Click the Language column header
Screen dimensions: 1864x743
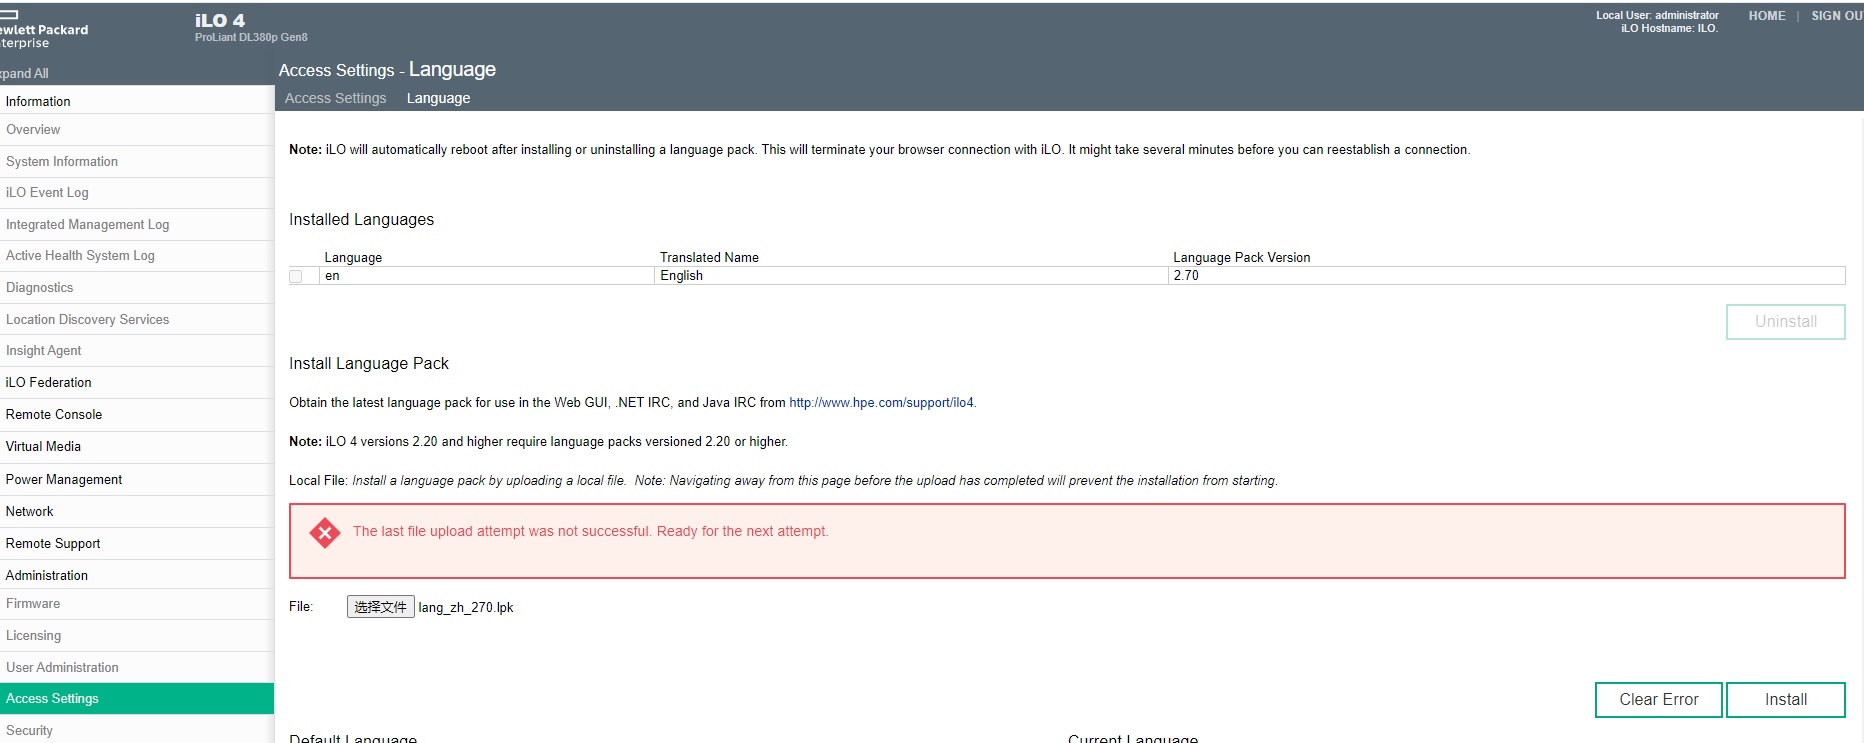[353, 258]
